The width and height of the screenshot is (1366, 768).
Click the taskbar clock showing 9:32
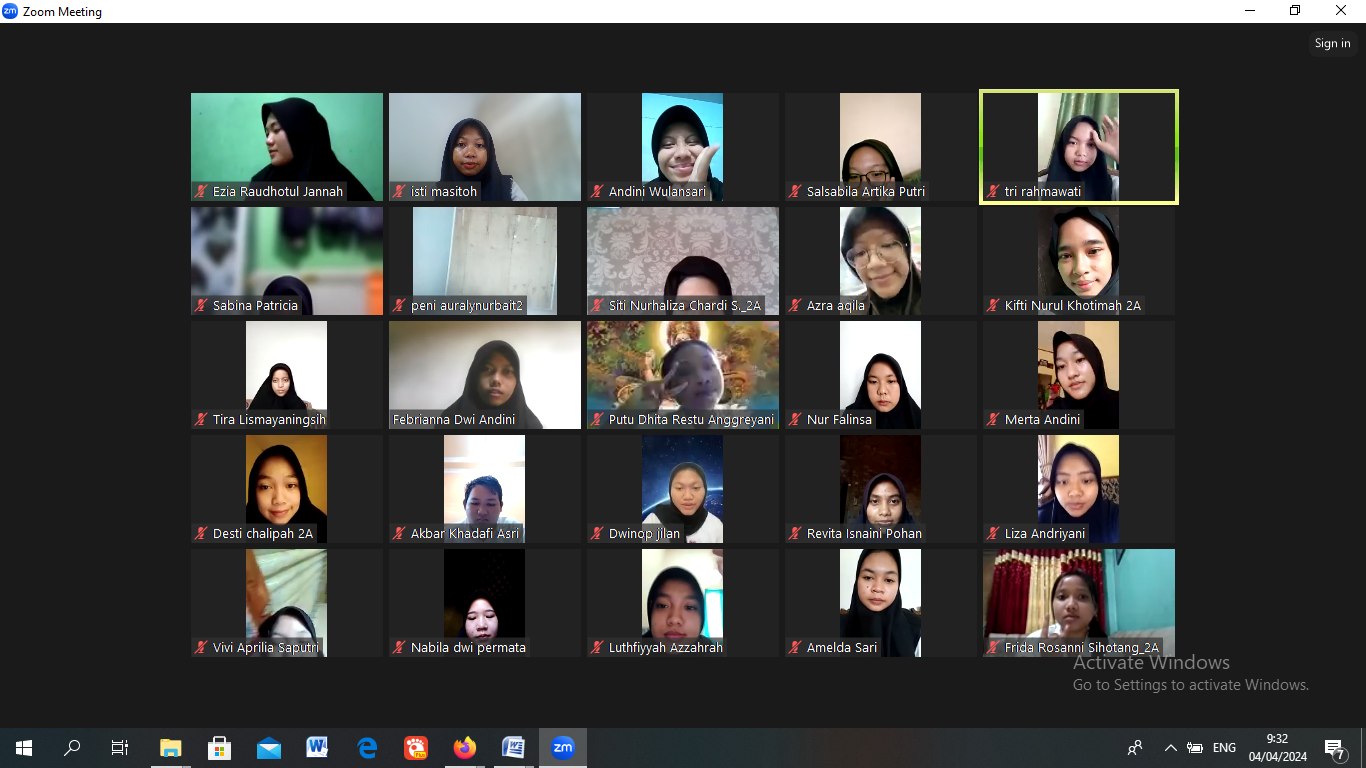click(1277, 748)
